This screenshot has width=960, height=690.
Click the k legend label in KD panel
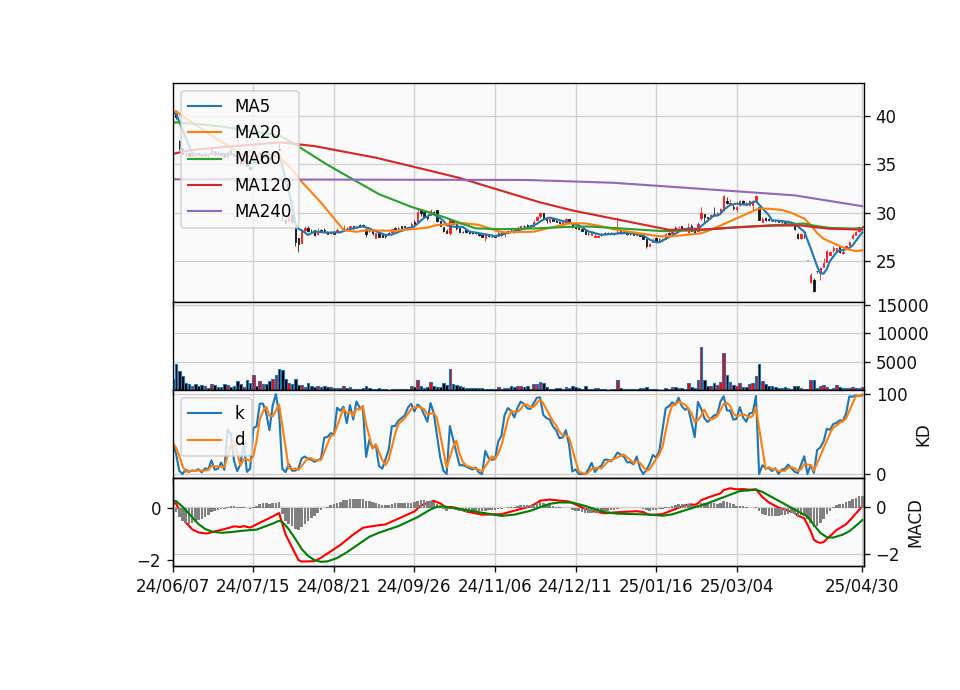point(240,413)
